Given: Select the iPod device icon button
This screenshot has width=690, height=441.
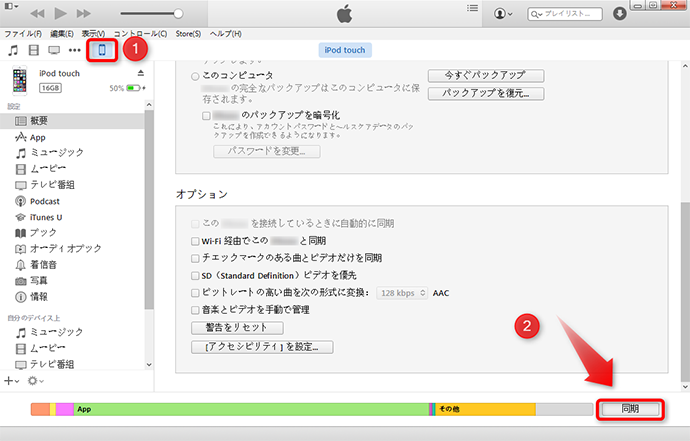Looking at the screenshot, I should coord(102,50).
